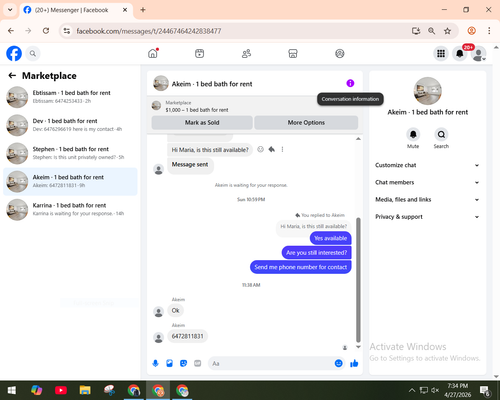Open the Karrina conversation
Viewport: 500px width, 400px height.
(70, 210)
